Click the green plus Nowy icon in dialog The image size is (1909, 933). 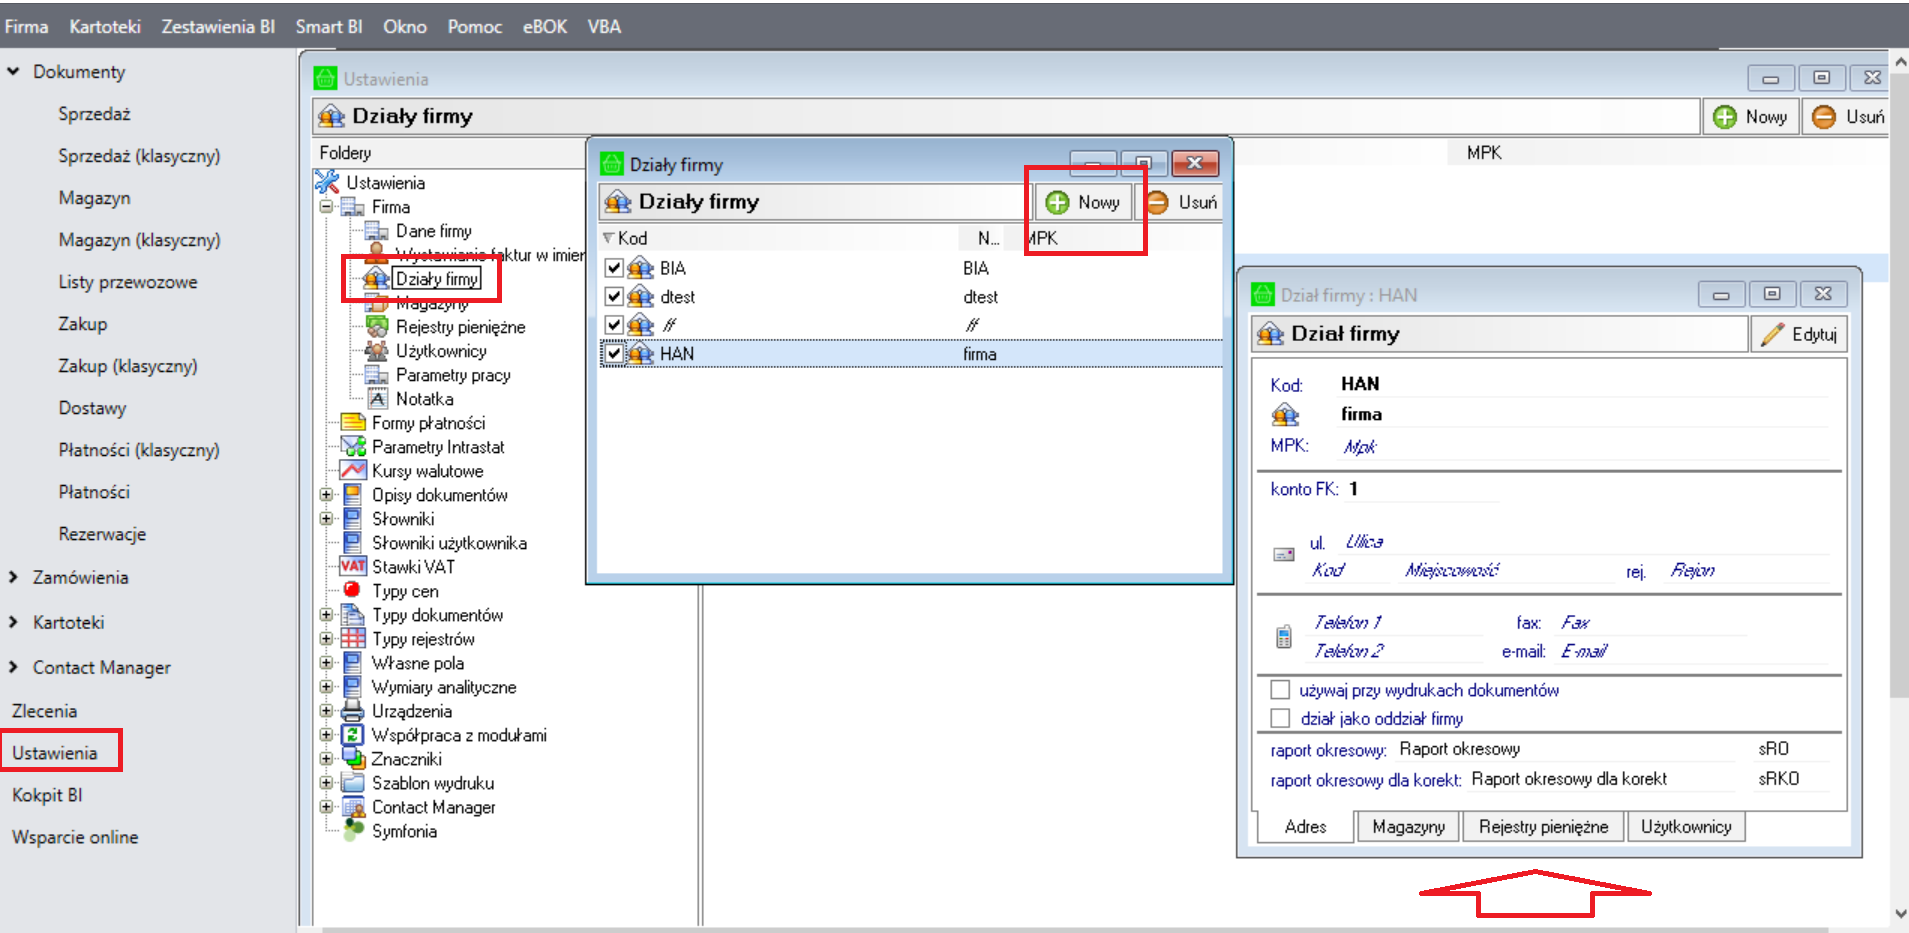1057,203
